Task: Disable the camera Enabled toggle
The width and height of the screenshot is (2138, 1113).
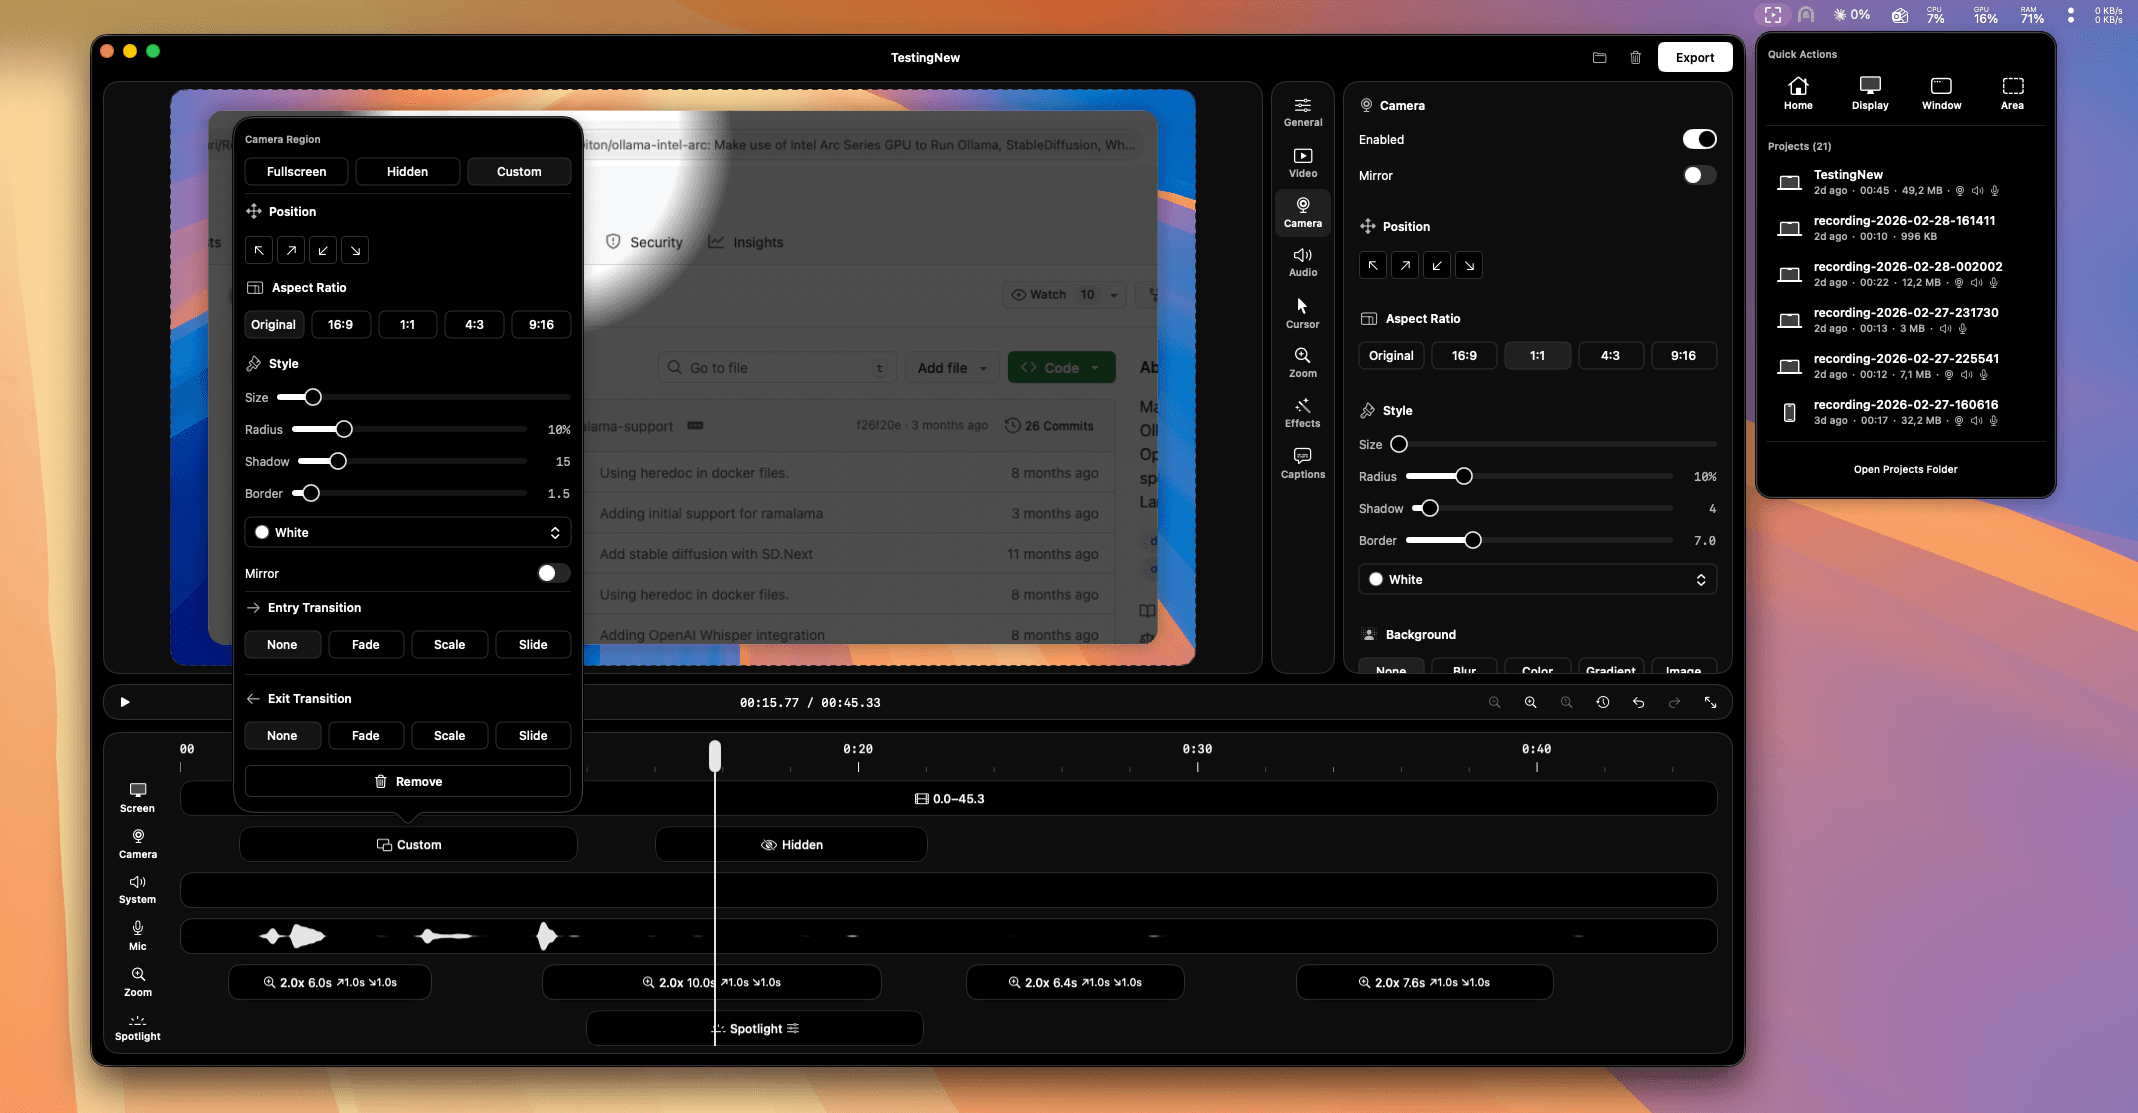Action: click(x=1699, y=139)
